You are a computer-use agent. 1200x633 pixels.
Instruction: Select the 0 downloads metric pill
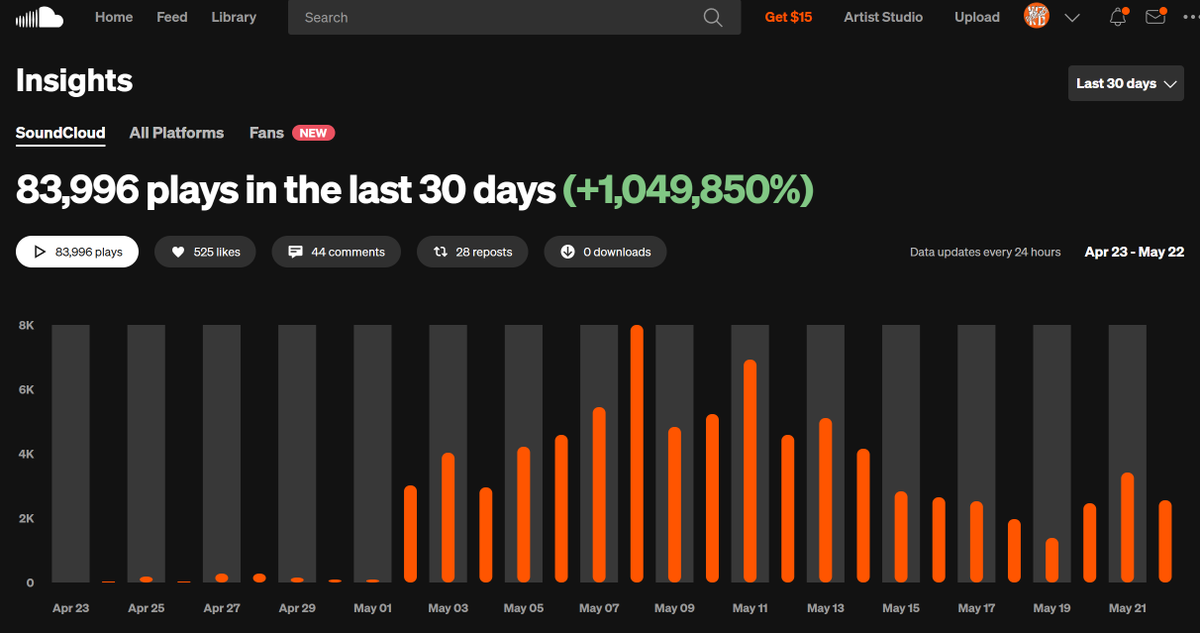click(605, 252)
